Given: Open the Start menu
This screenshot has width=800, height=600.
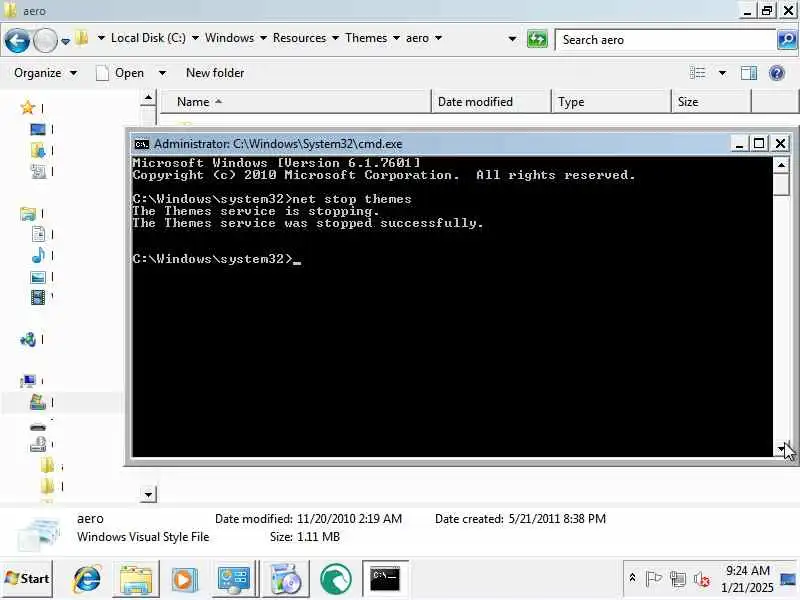Looking at the screenshot, I should [27, 579].
